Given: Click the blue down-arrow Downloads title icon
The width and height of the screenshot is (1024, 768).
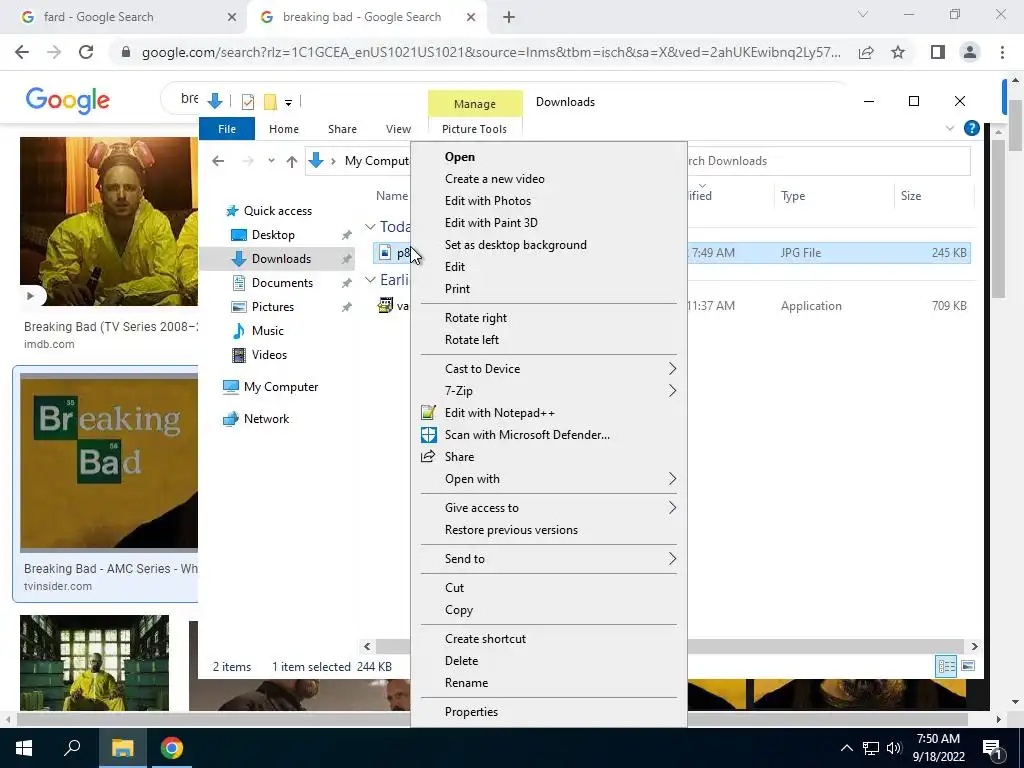Looking at the screenshot, I should pyautogui.click(x=214, y=101).
